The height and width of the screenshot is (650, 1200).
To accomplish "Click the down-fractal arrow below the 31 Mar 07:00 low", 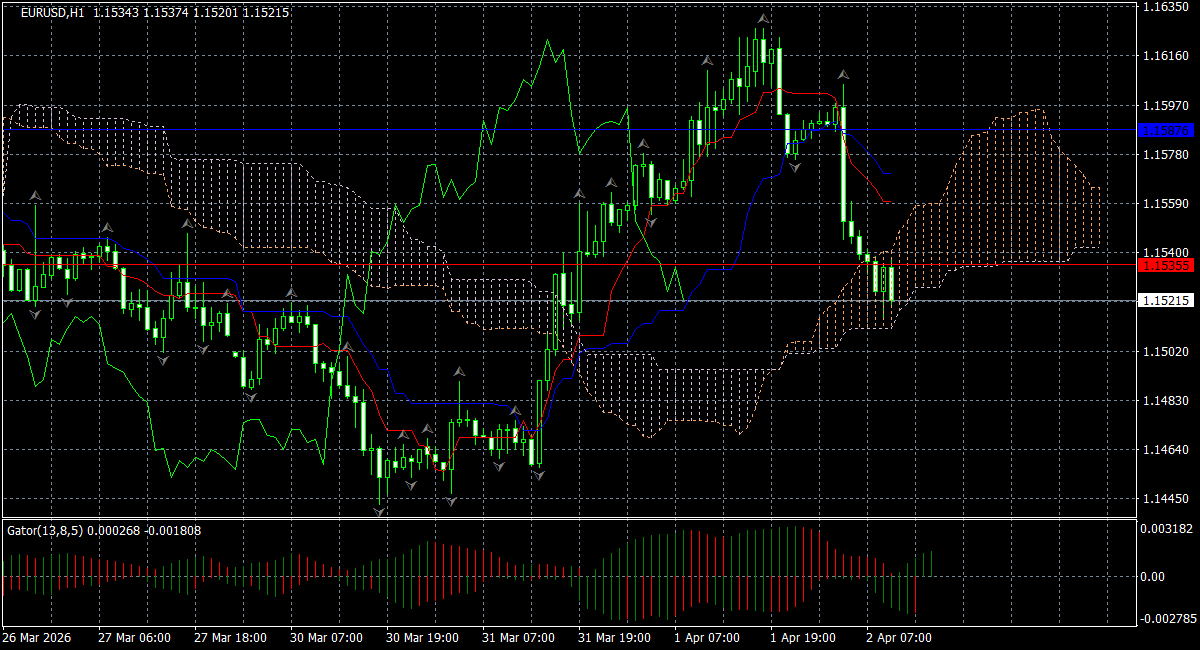I will tap(539, 475).
